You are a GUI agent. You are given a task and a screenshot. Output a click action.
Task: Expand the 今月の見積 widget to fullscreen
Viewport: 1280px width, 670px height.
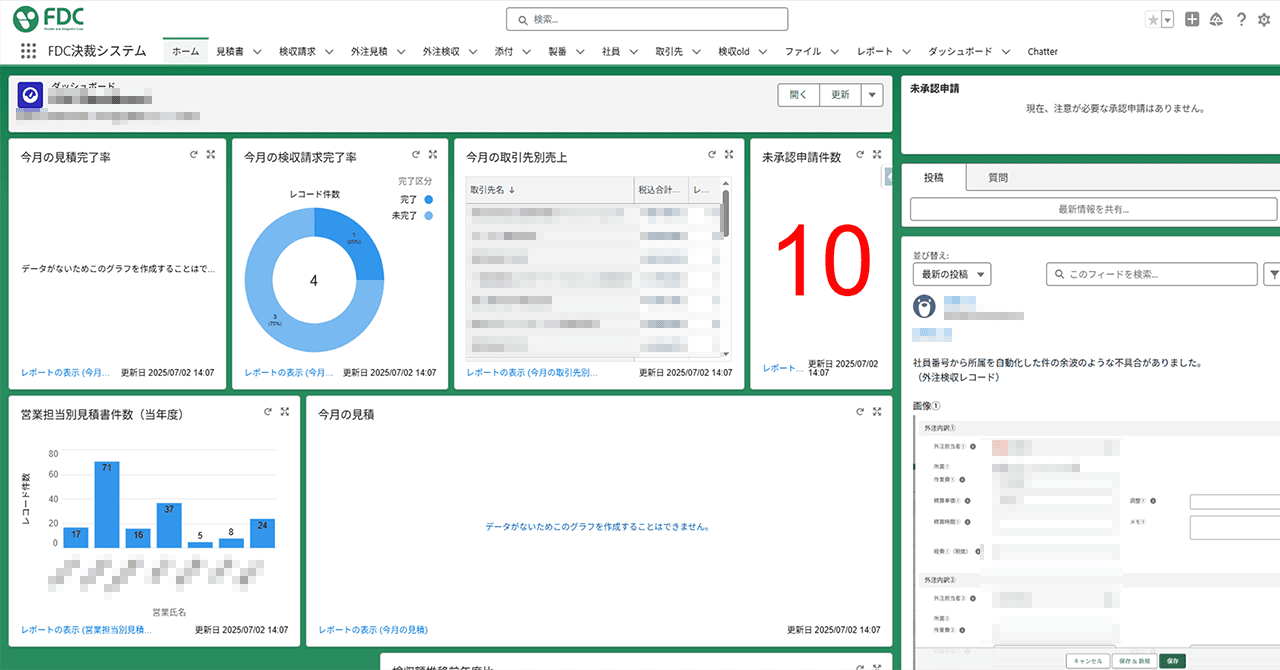(877, 411)
